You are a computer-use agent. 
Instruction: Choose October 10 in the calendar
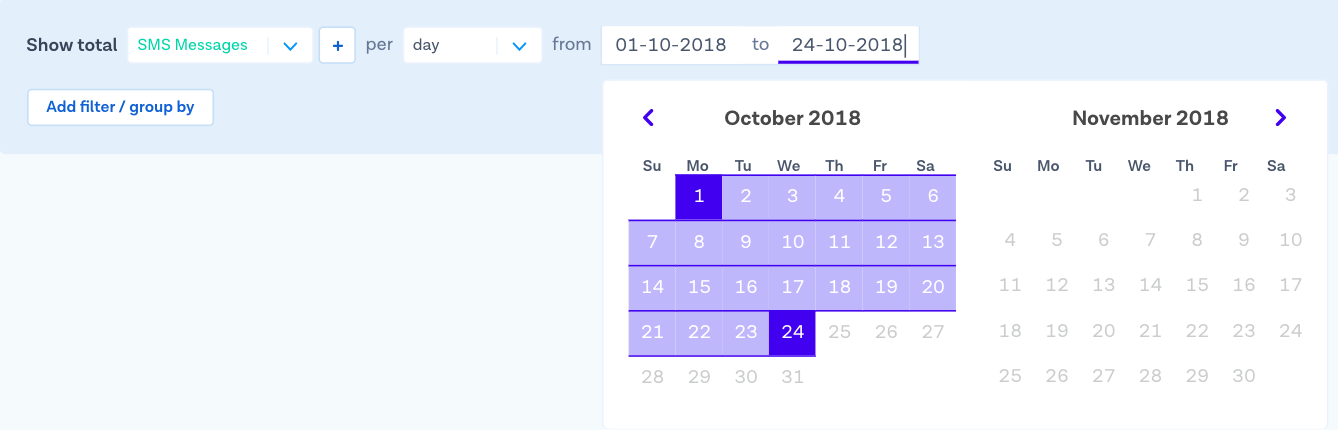793,242
